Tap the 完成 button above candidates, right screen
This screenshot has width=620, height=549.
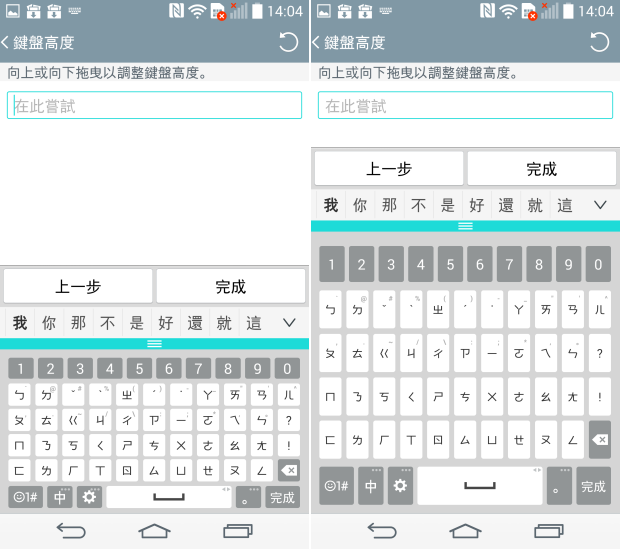(541, 169)
